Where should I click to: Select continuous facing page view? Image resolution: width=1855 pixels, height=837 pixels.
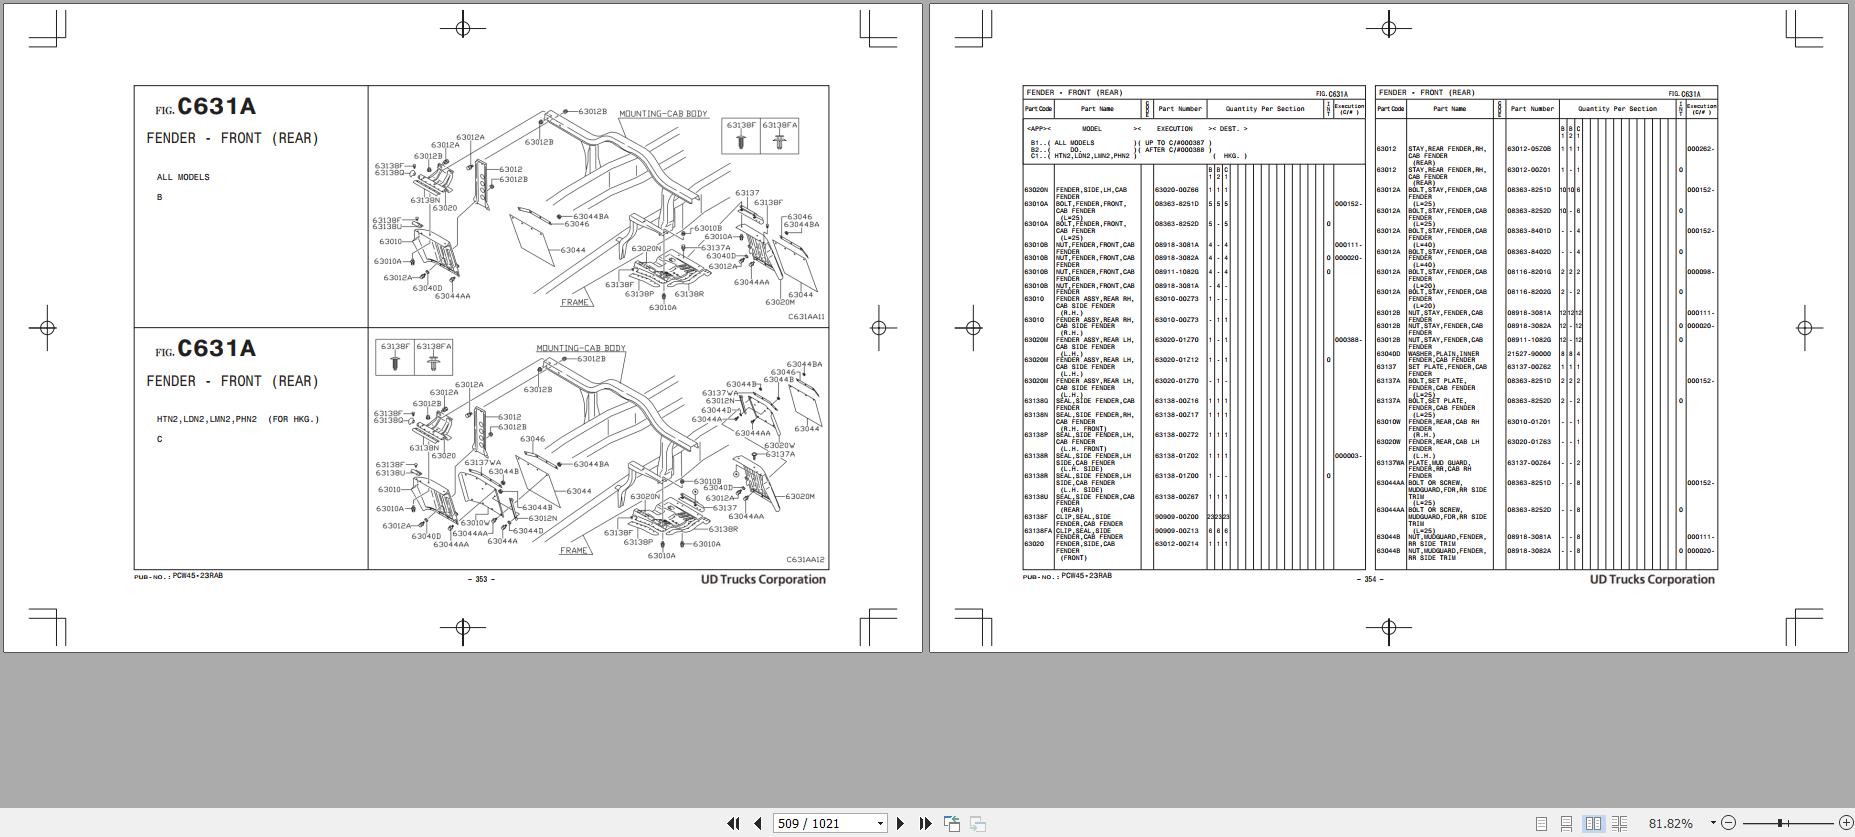[1619, 823]
